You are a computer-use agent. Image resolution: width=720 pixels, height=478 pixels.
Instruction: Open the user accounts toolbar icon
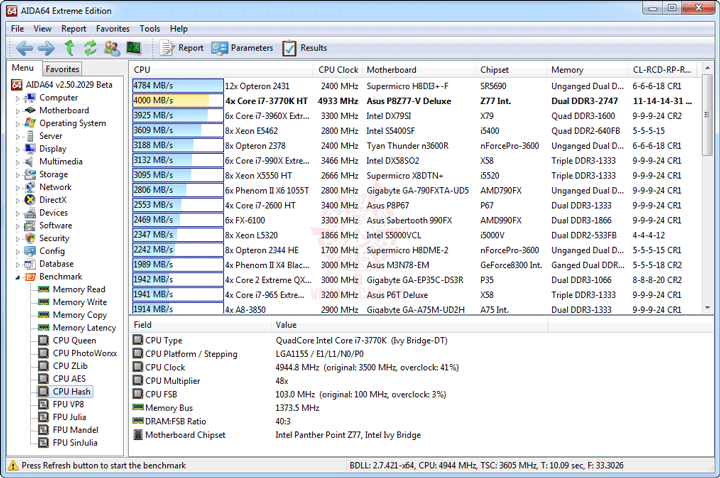coord(112,48)
